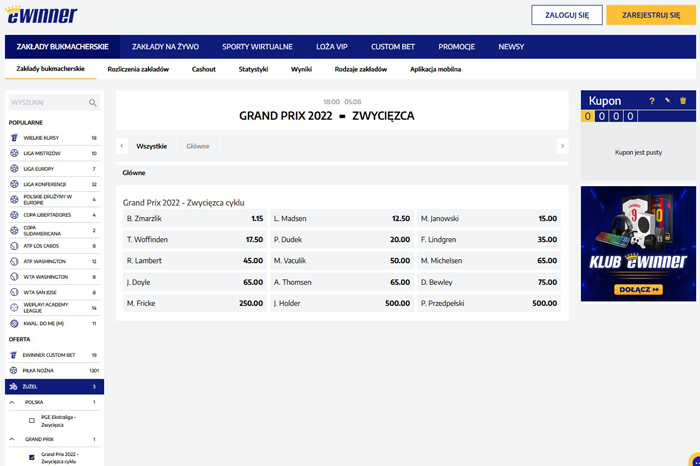700x466 pixels.
Task: Click the Liga Konferencji ball icon
Action: 14,184
